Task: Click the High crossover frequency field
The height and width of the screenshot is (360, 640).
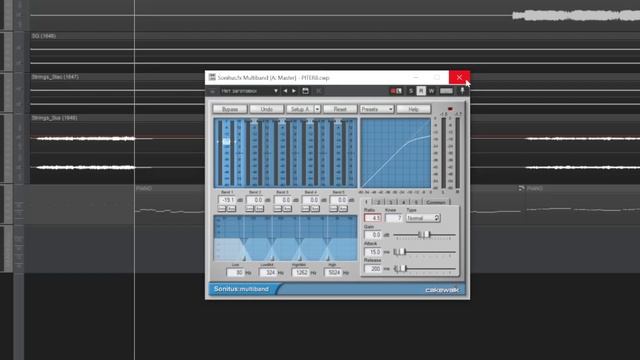Action: [x=333, y=272]
